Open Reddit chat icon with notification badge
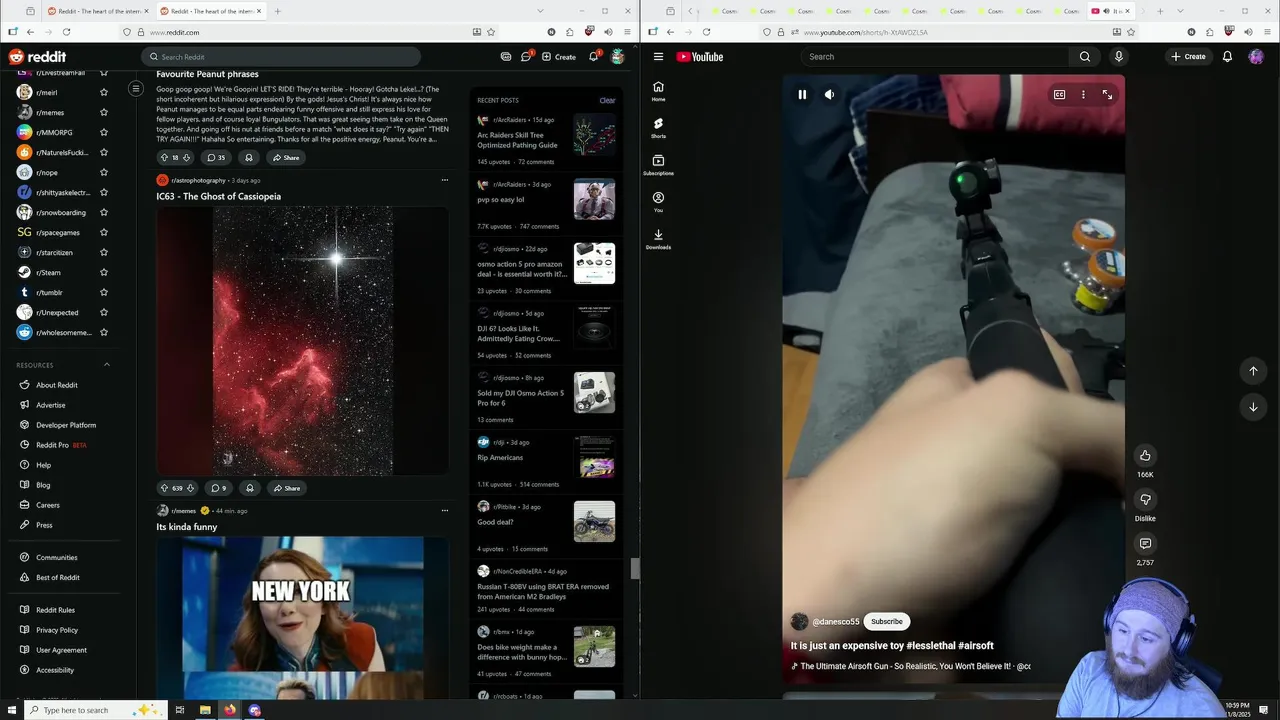This screenshot has height=720, width=1280. pyautogui.click(x=526, y=57)
